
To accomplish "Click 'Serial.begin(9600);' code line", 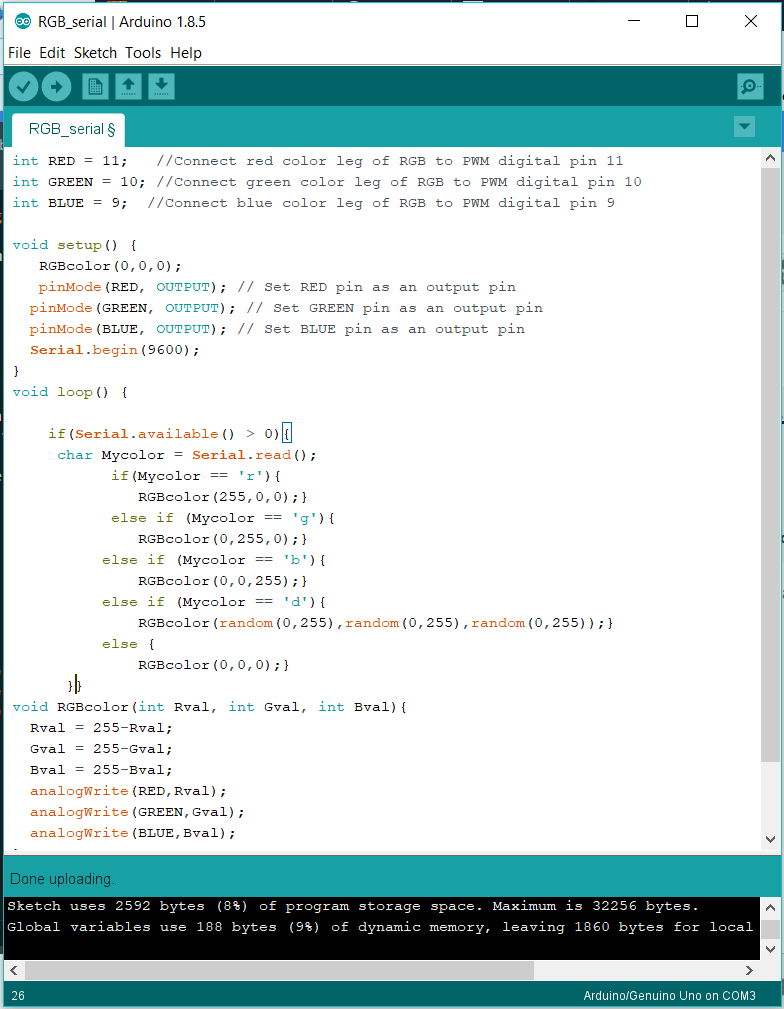I will pos(115,350).
